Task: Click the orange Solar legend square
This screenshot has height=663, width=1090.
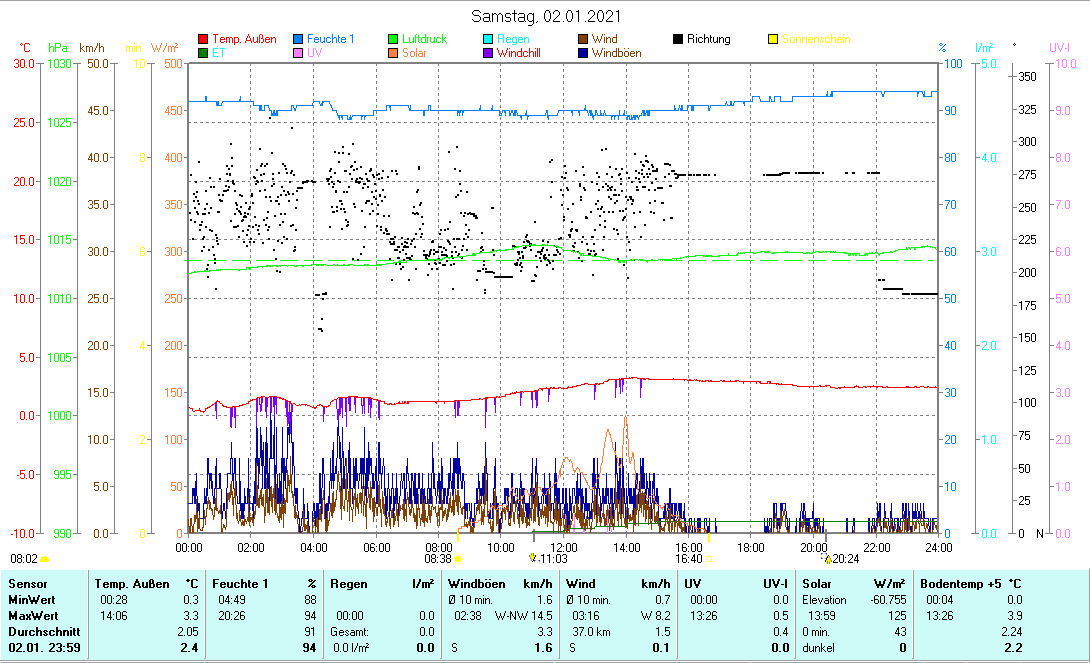Action: pyautogui.click(x=393, y=53)
